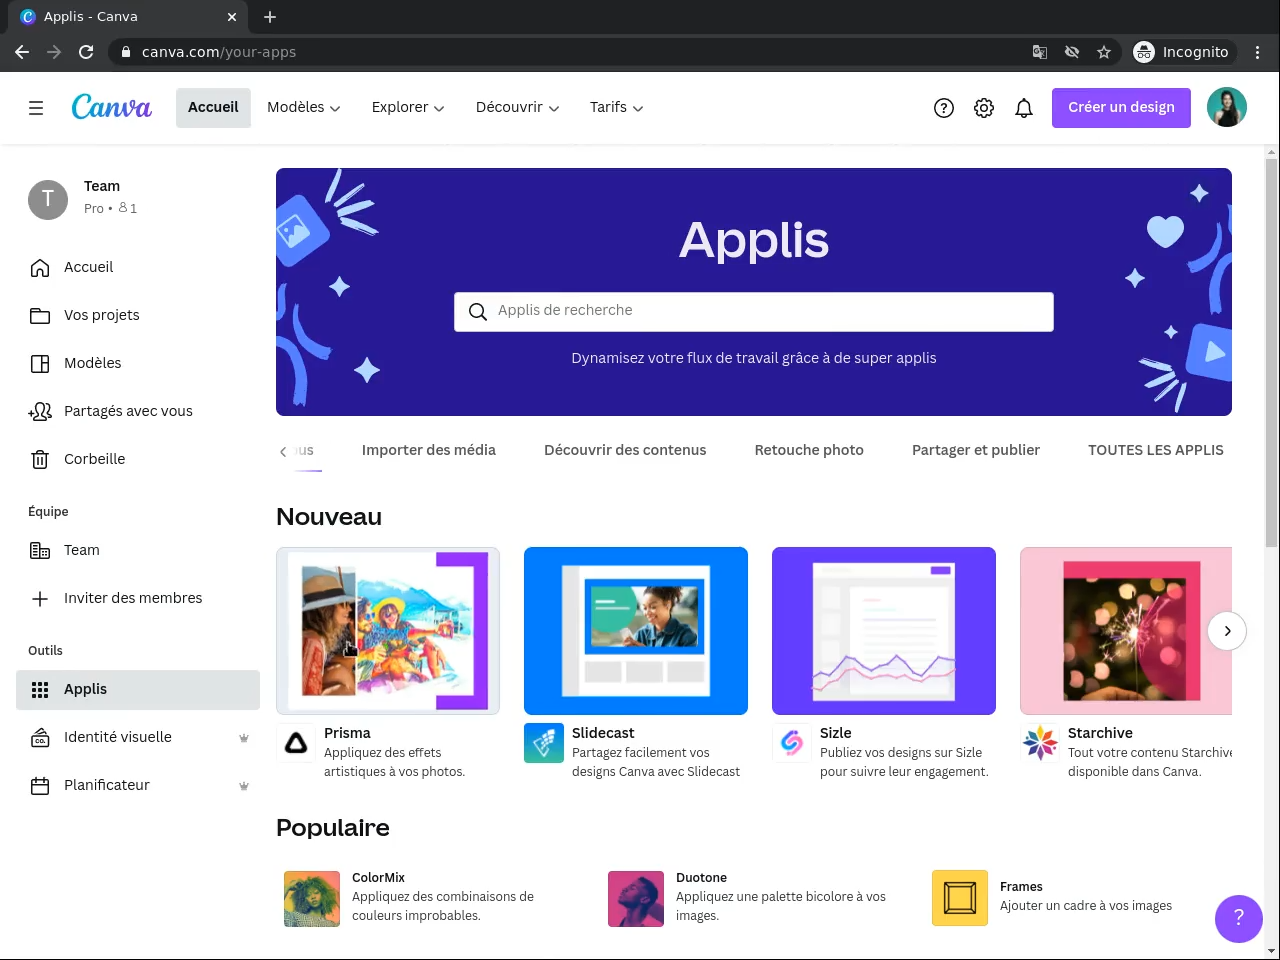The height and width of the screenshot is (960, 1280).
Task: Open a new browser tab
Action: [x=270, y=17]
